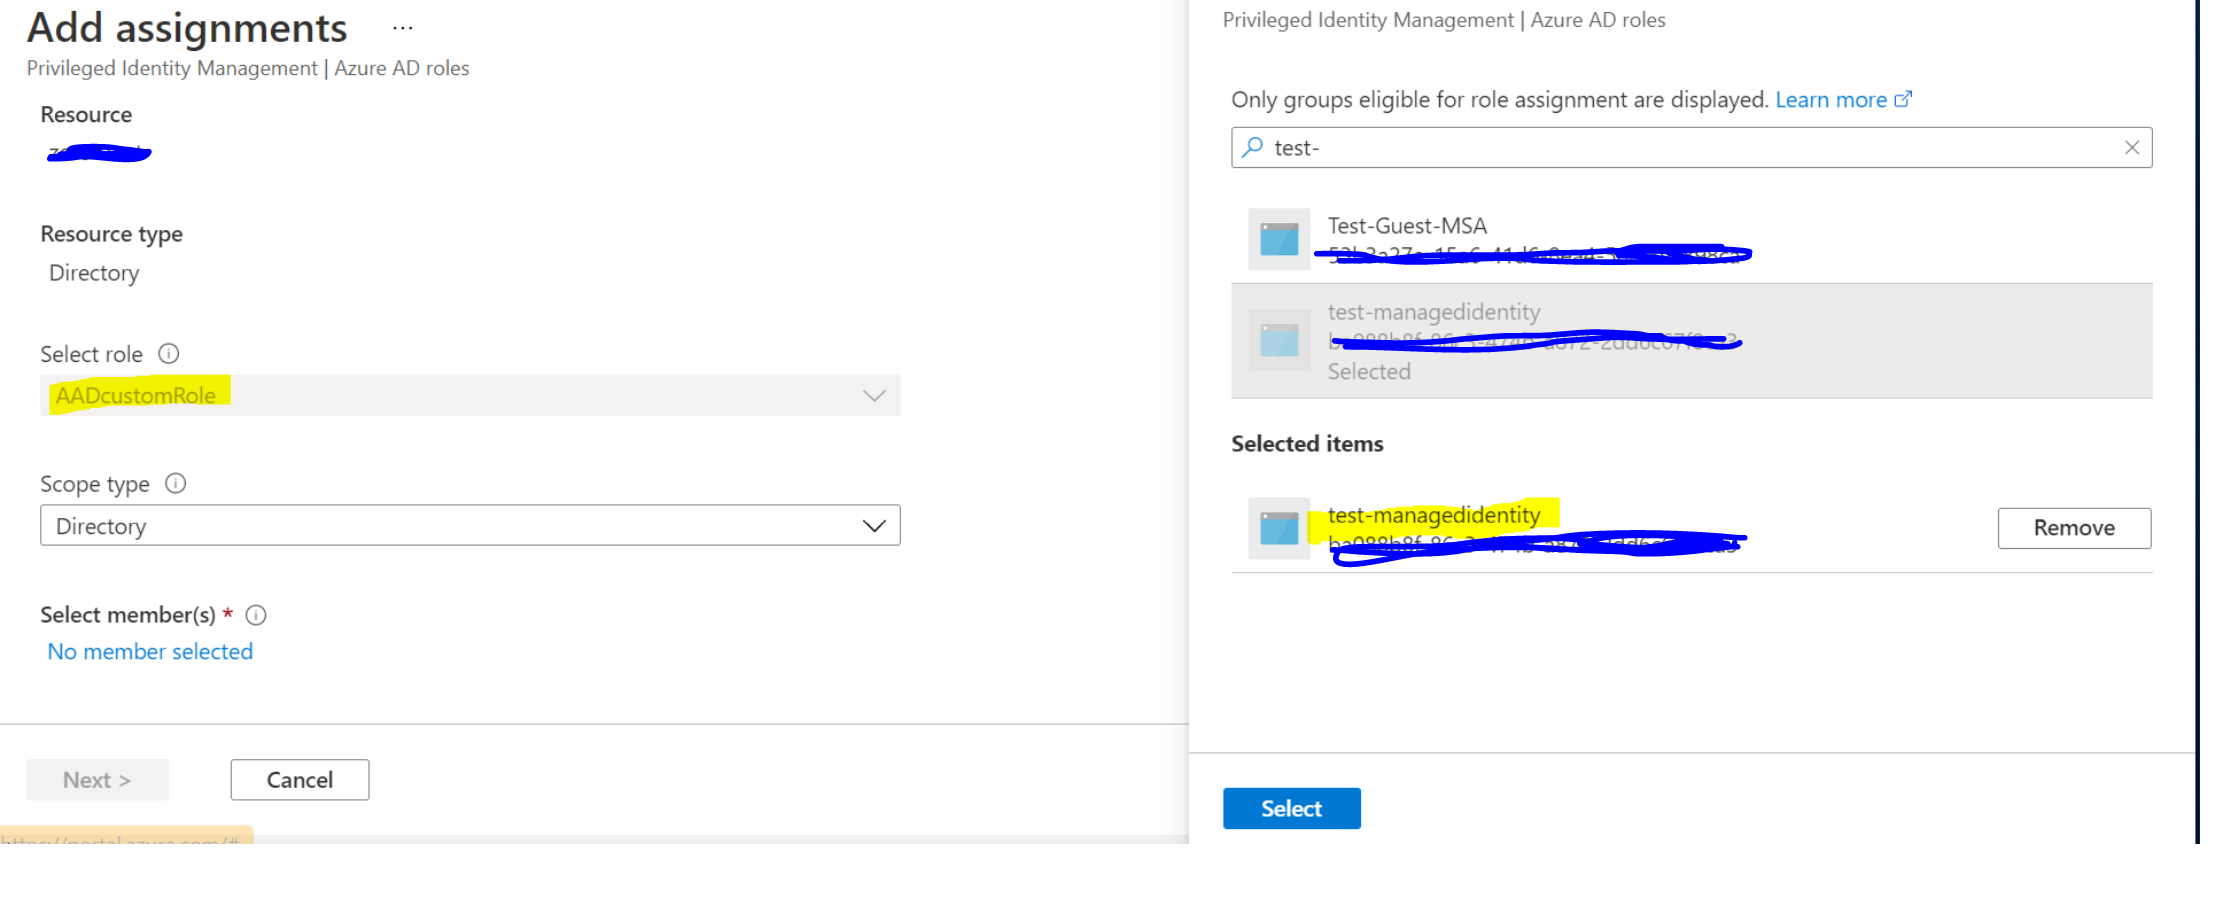
Task: Click the test-managedidentity name under Selected items
Action: 1434,515
